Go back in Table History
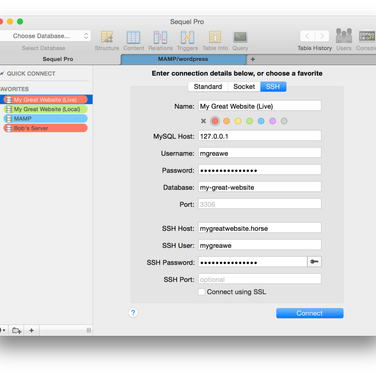Image resolution: width=376 pixels, height=376 pixels. pyautogui.click(x=307, y=36)
